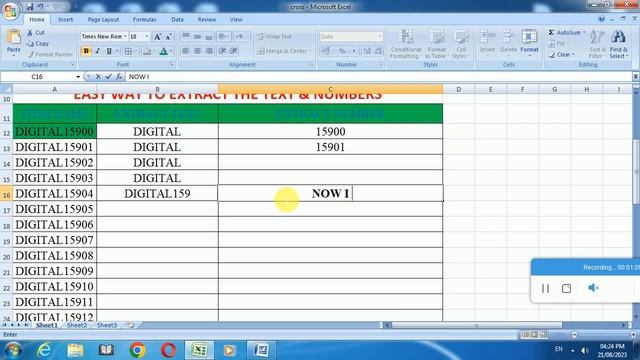Switch to the Sheet3 tab
Screen dimensions: 640x360
coord(107,325)
